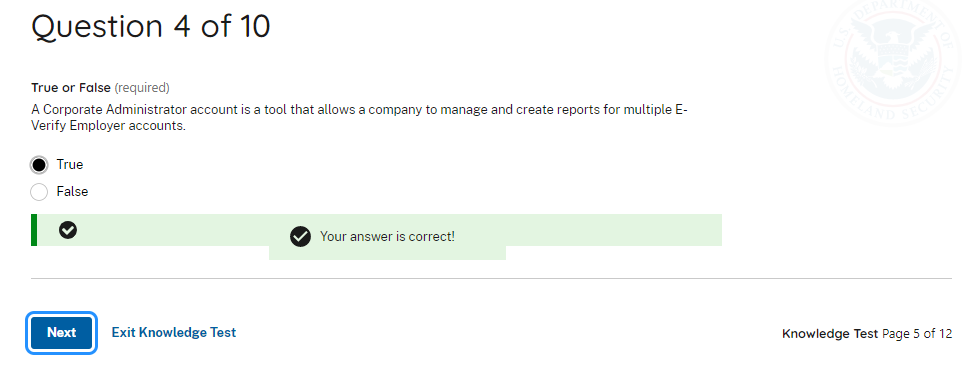Screen dimensions: 975x388
Task: Click the Corporate Administrator question statement
Action: point(359,118)
